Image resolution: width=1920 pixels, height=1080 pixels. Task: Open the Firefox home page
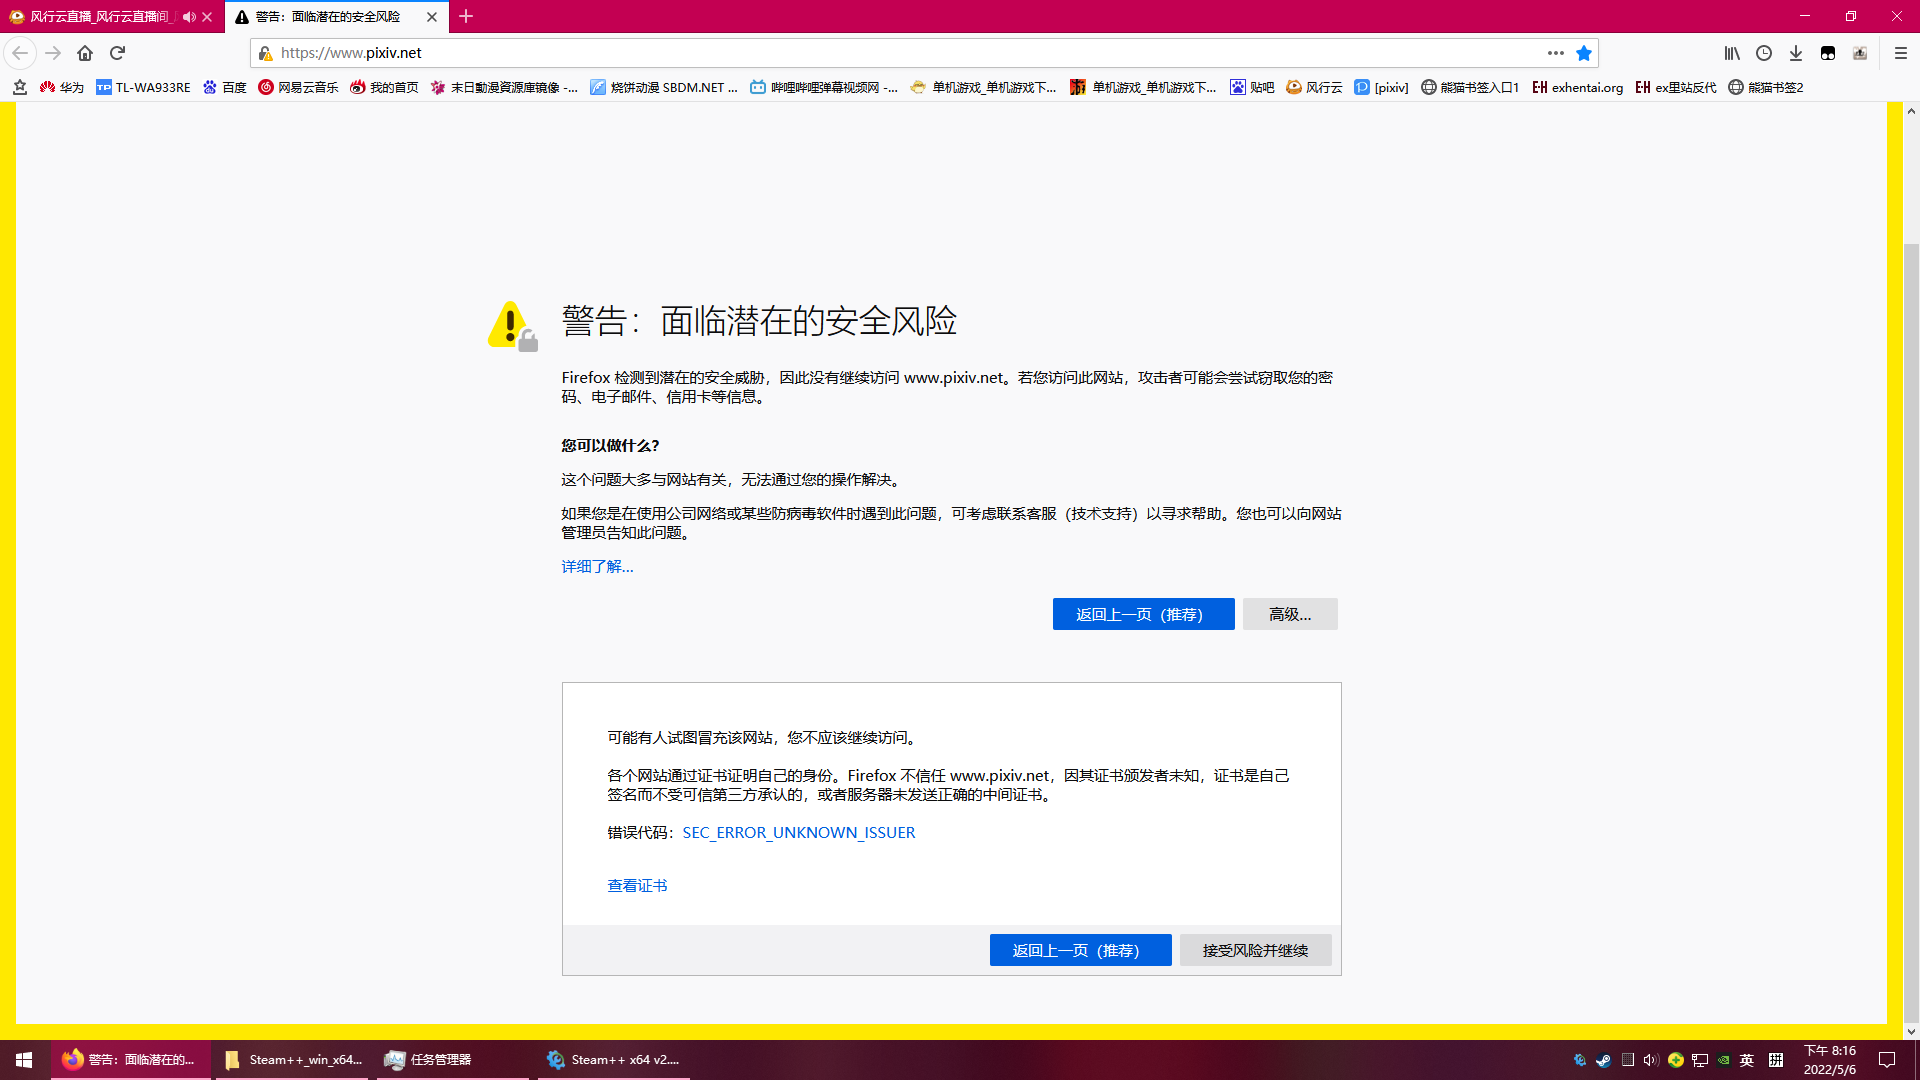[85, 53]
